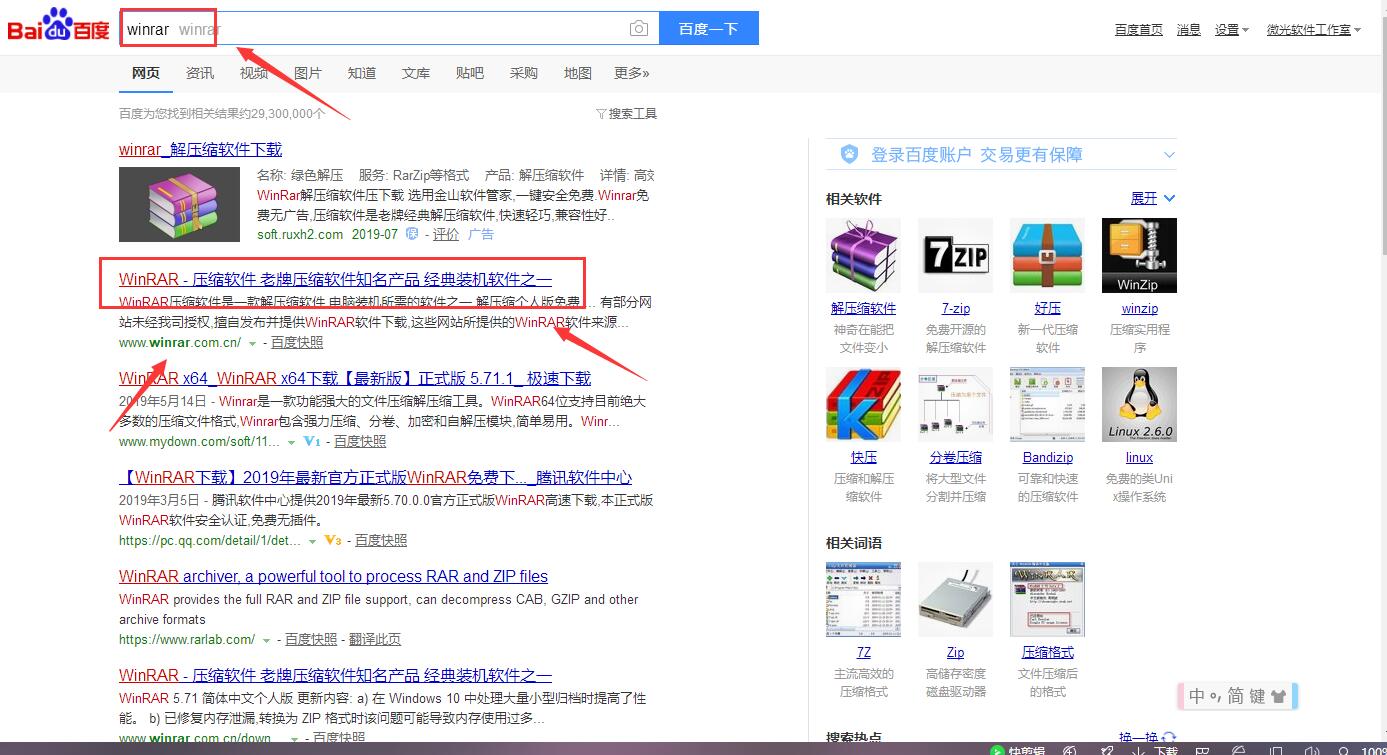Select the 网页 tab
The height and width of the screenshot is (755, 1387).
(146, 73)
